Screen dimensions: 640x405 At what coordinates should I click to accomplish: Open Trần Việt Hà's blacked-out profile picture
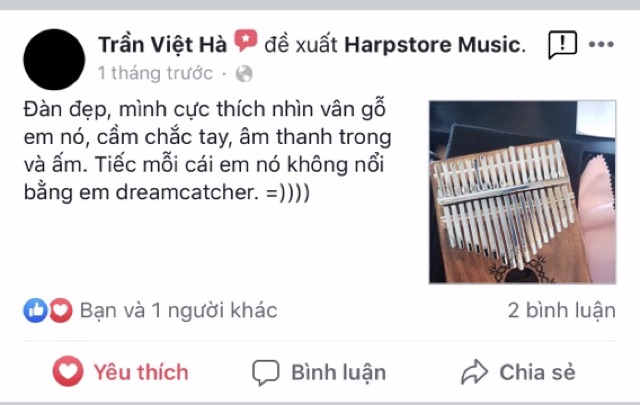point(54,60)
